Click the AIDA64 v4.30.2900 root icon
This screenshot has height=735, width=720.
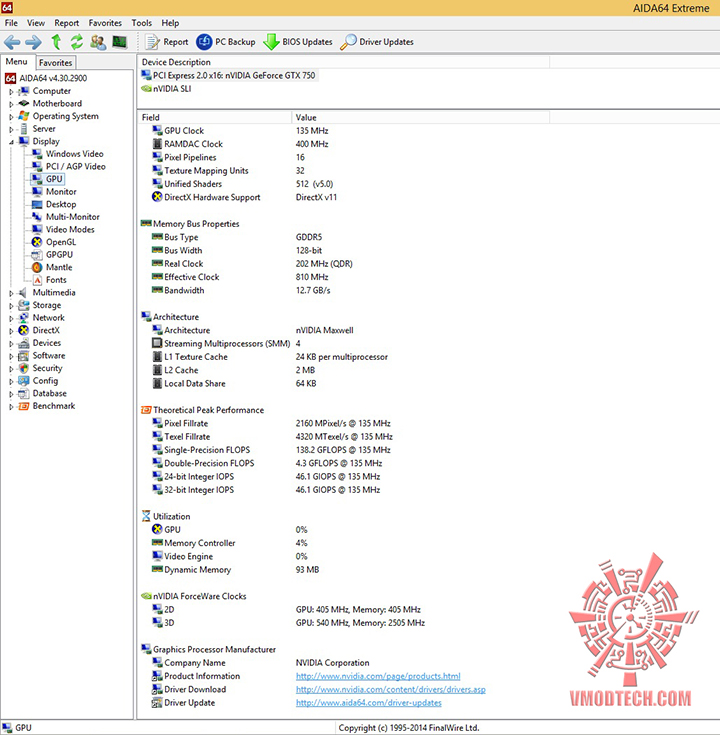10,78
